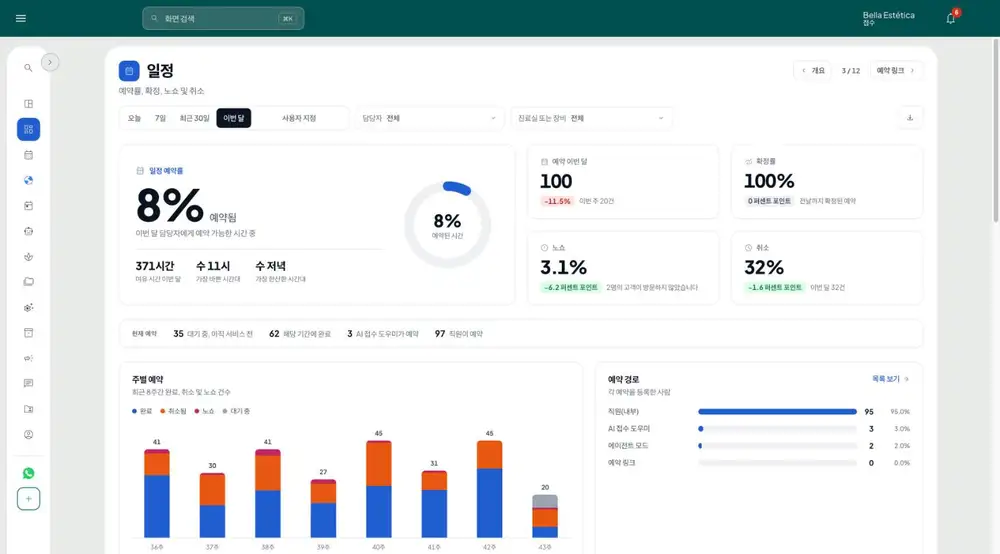Click the plus add button in sidebar
1000x554 pixels.
pyautogui.click(x=28, y=499)
